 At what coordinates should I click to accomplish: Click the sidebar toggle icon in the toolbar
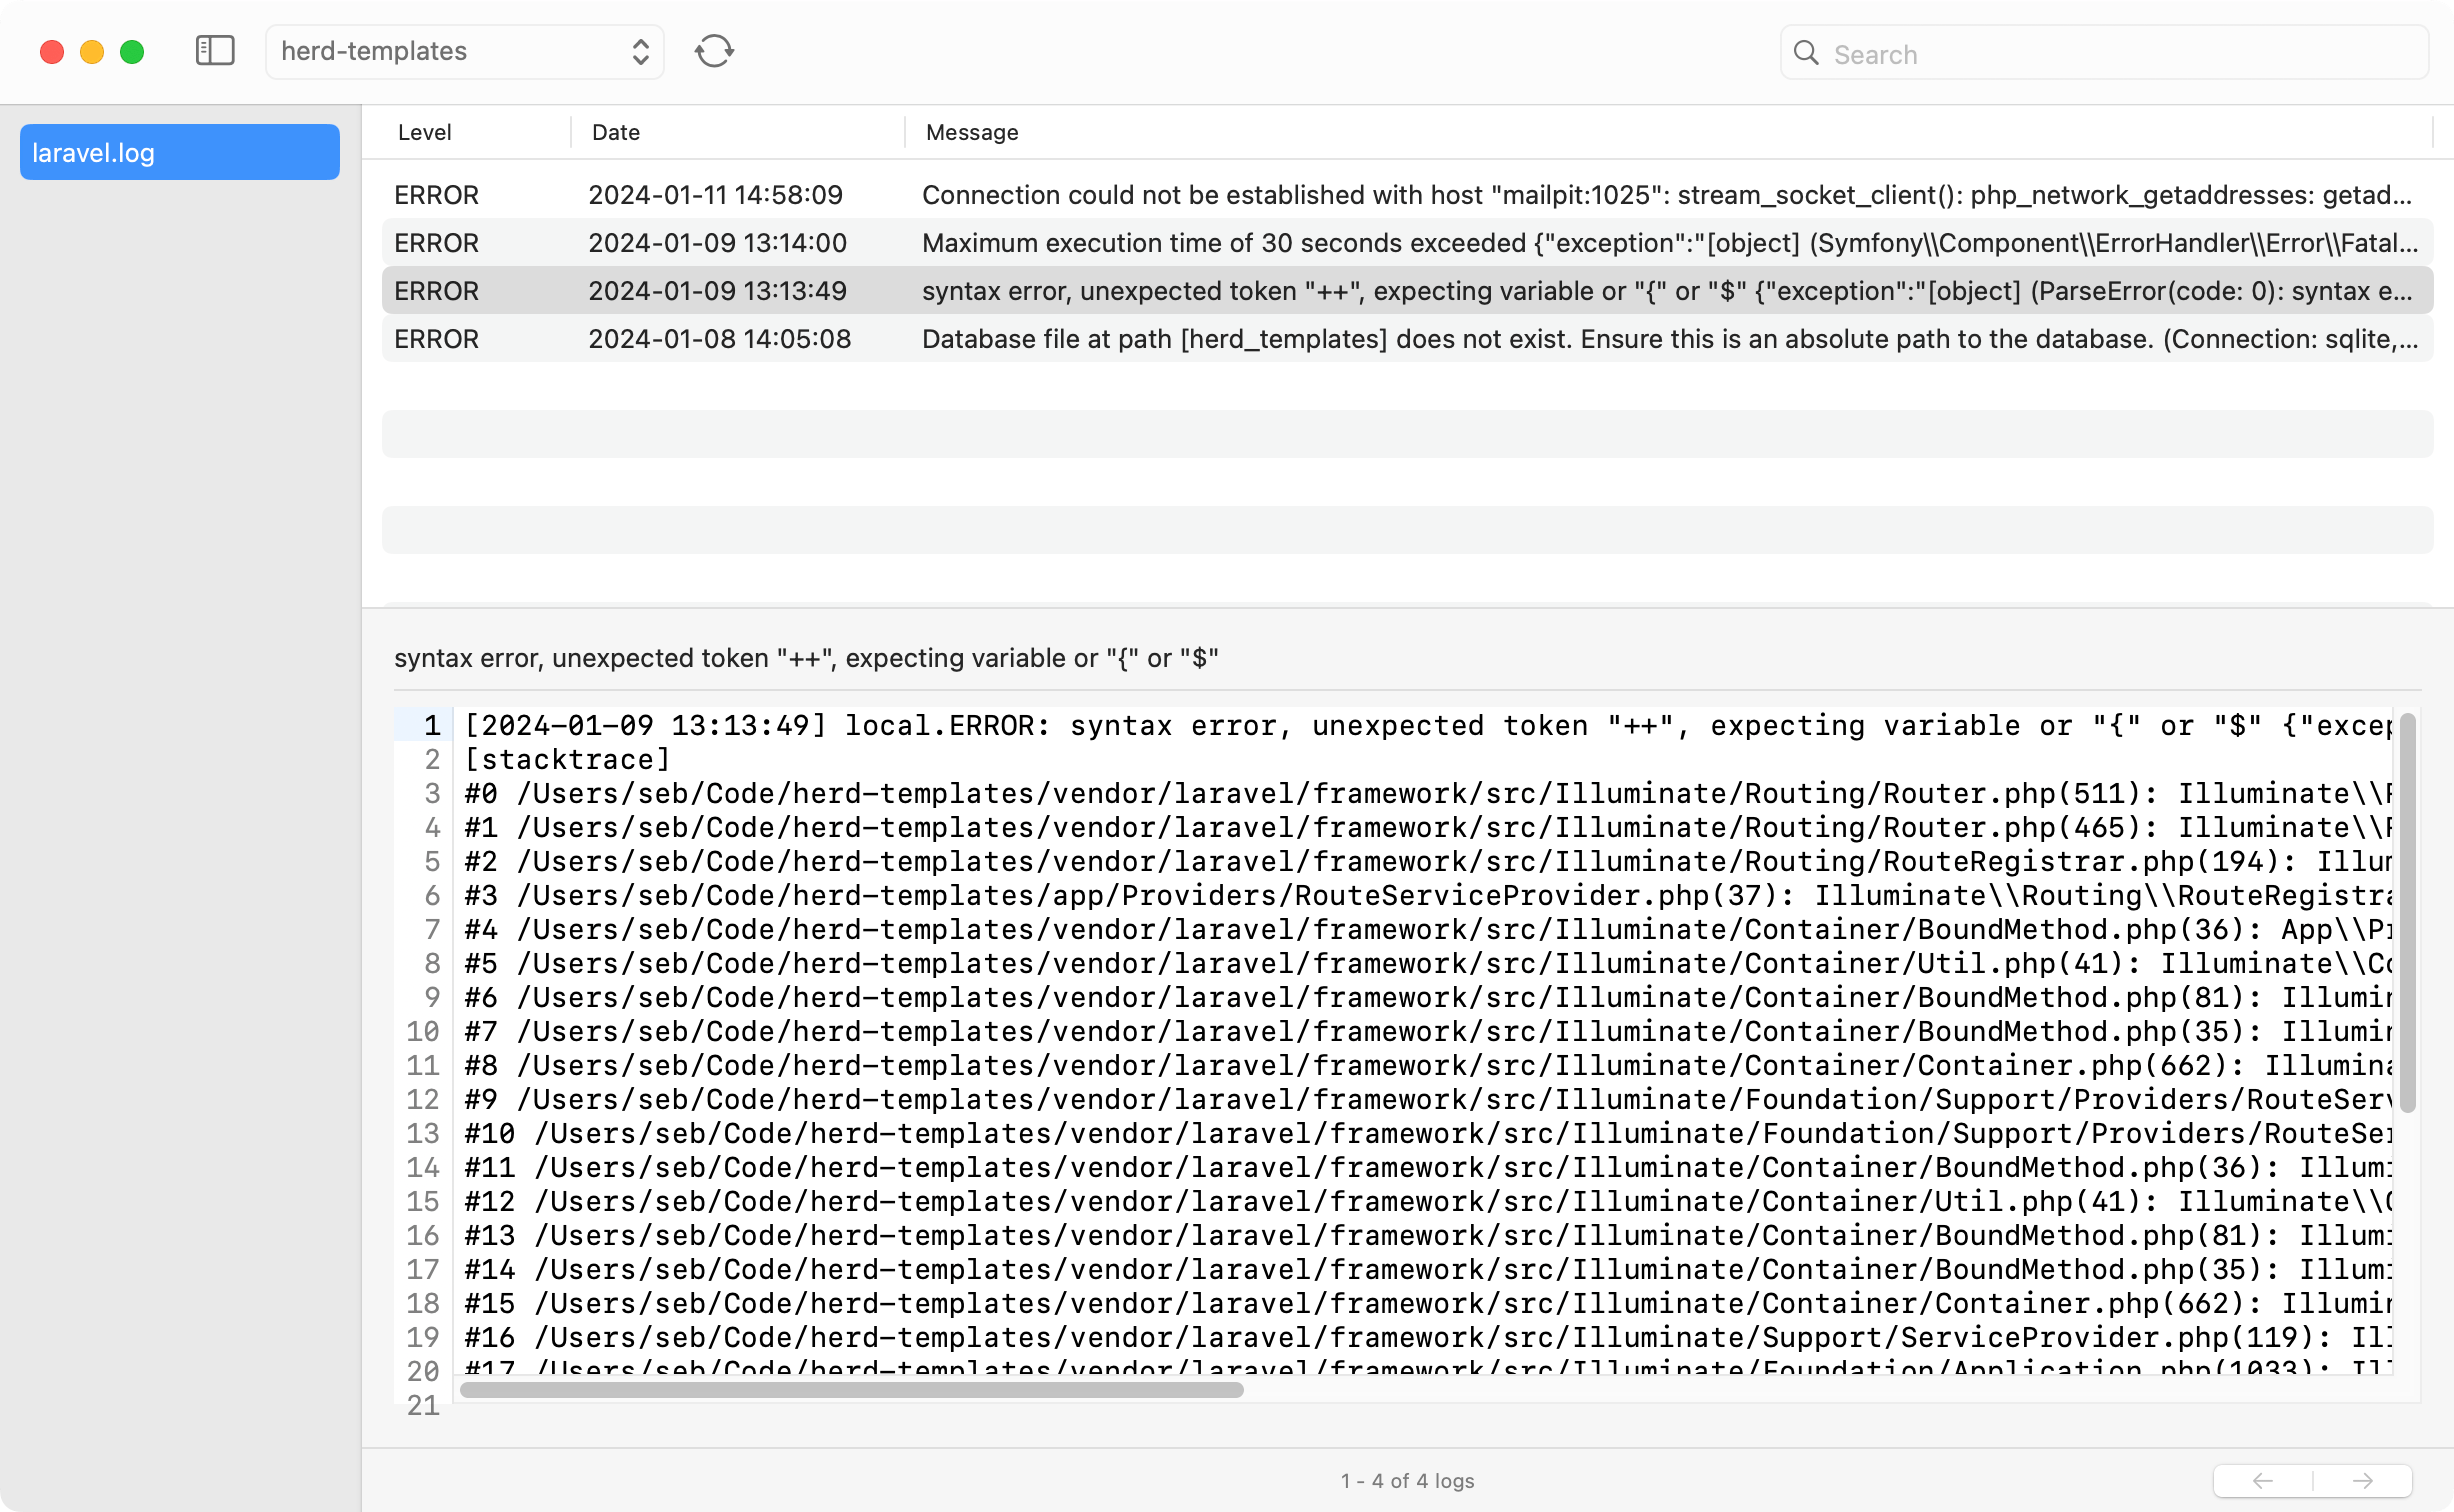coord(214,51)
